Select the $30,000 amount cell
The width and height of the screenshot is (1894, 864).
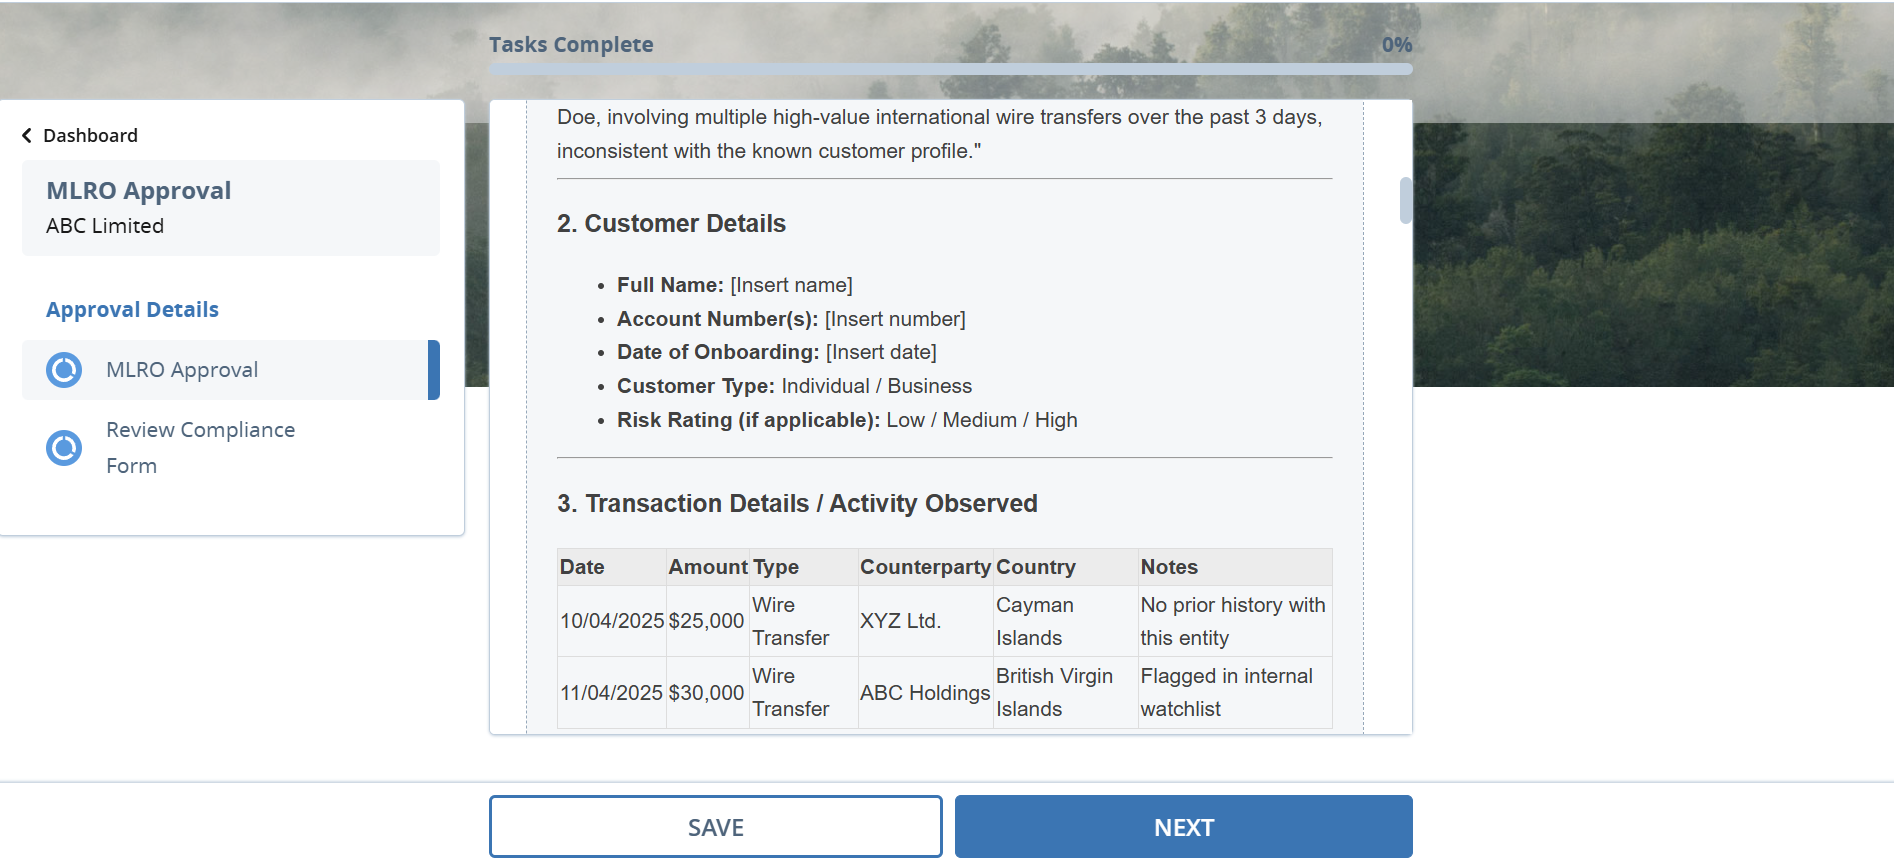(x=706, y=693)
